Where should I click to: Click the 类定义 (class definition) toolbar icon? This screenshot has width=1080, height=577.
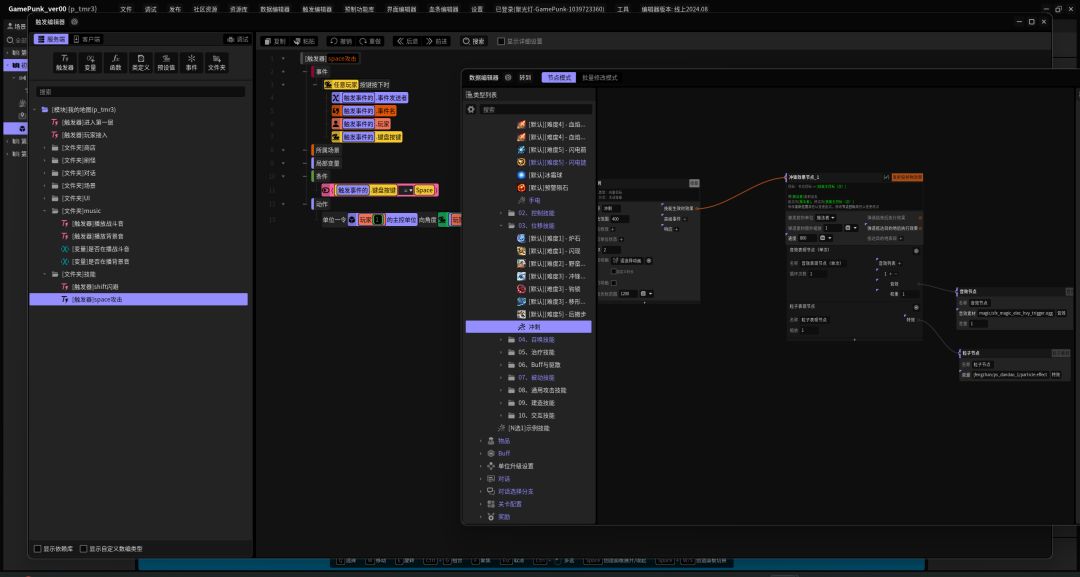141,62
